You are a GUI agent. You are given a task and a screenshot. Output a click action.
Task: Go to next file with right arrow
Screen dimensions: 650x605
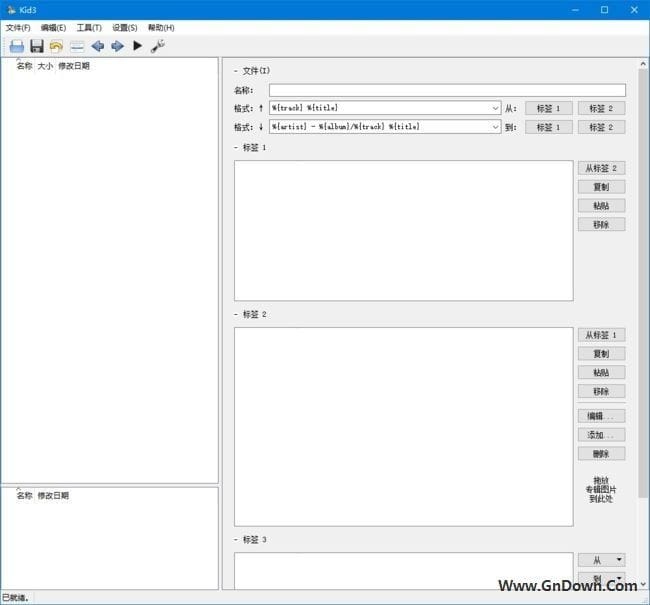(117, 46)
